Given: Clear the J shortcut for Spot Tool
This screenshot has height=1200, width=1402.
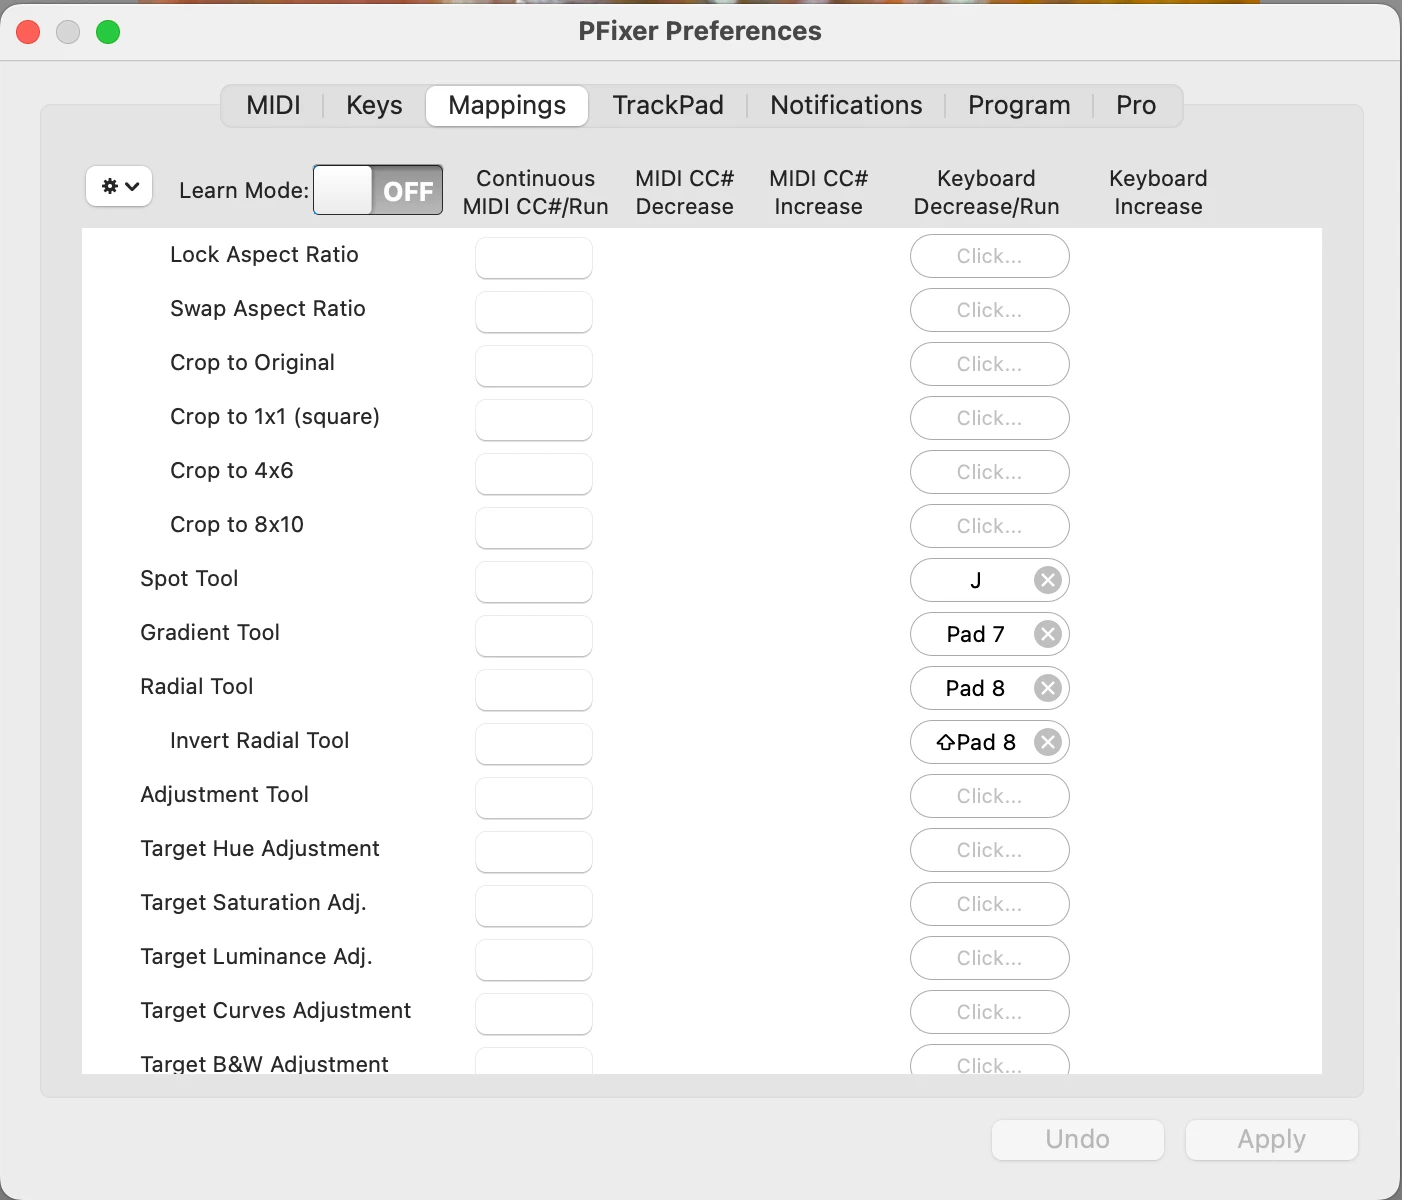Looking at the screenshot, I should tap(1047, 580).
